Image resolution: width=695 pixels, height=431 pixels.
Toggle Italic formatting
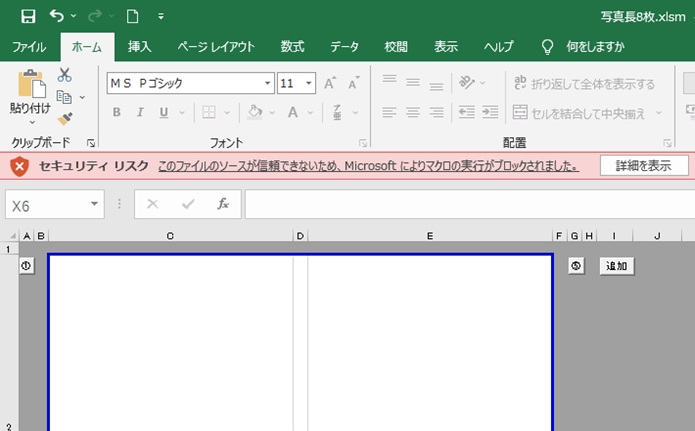140,113
